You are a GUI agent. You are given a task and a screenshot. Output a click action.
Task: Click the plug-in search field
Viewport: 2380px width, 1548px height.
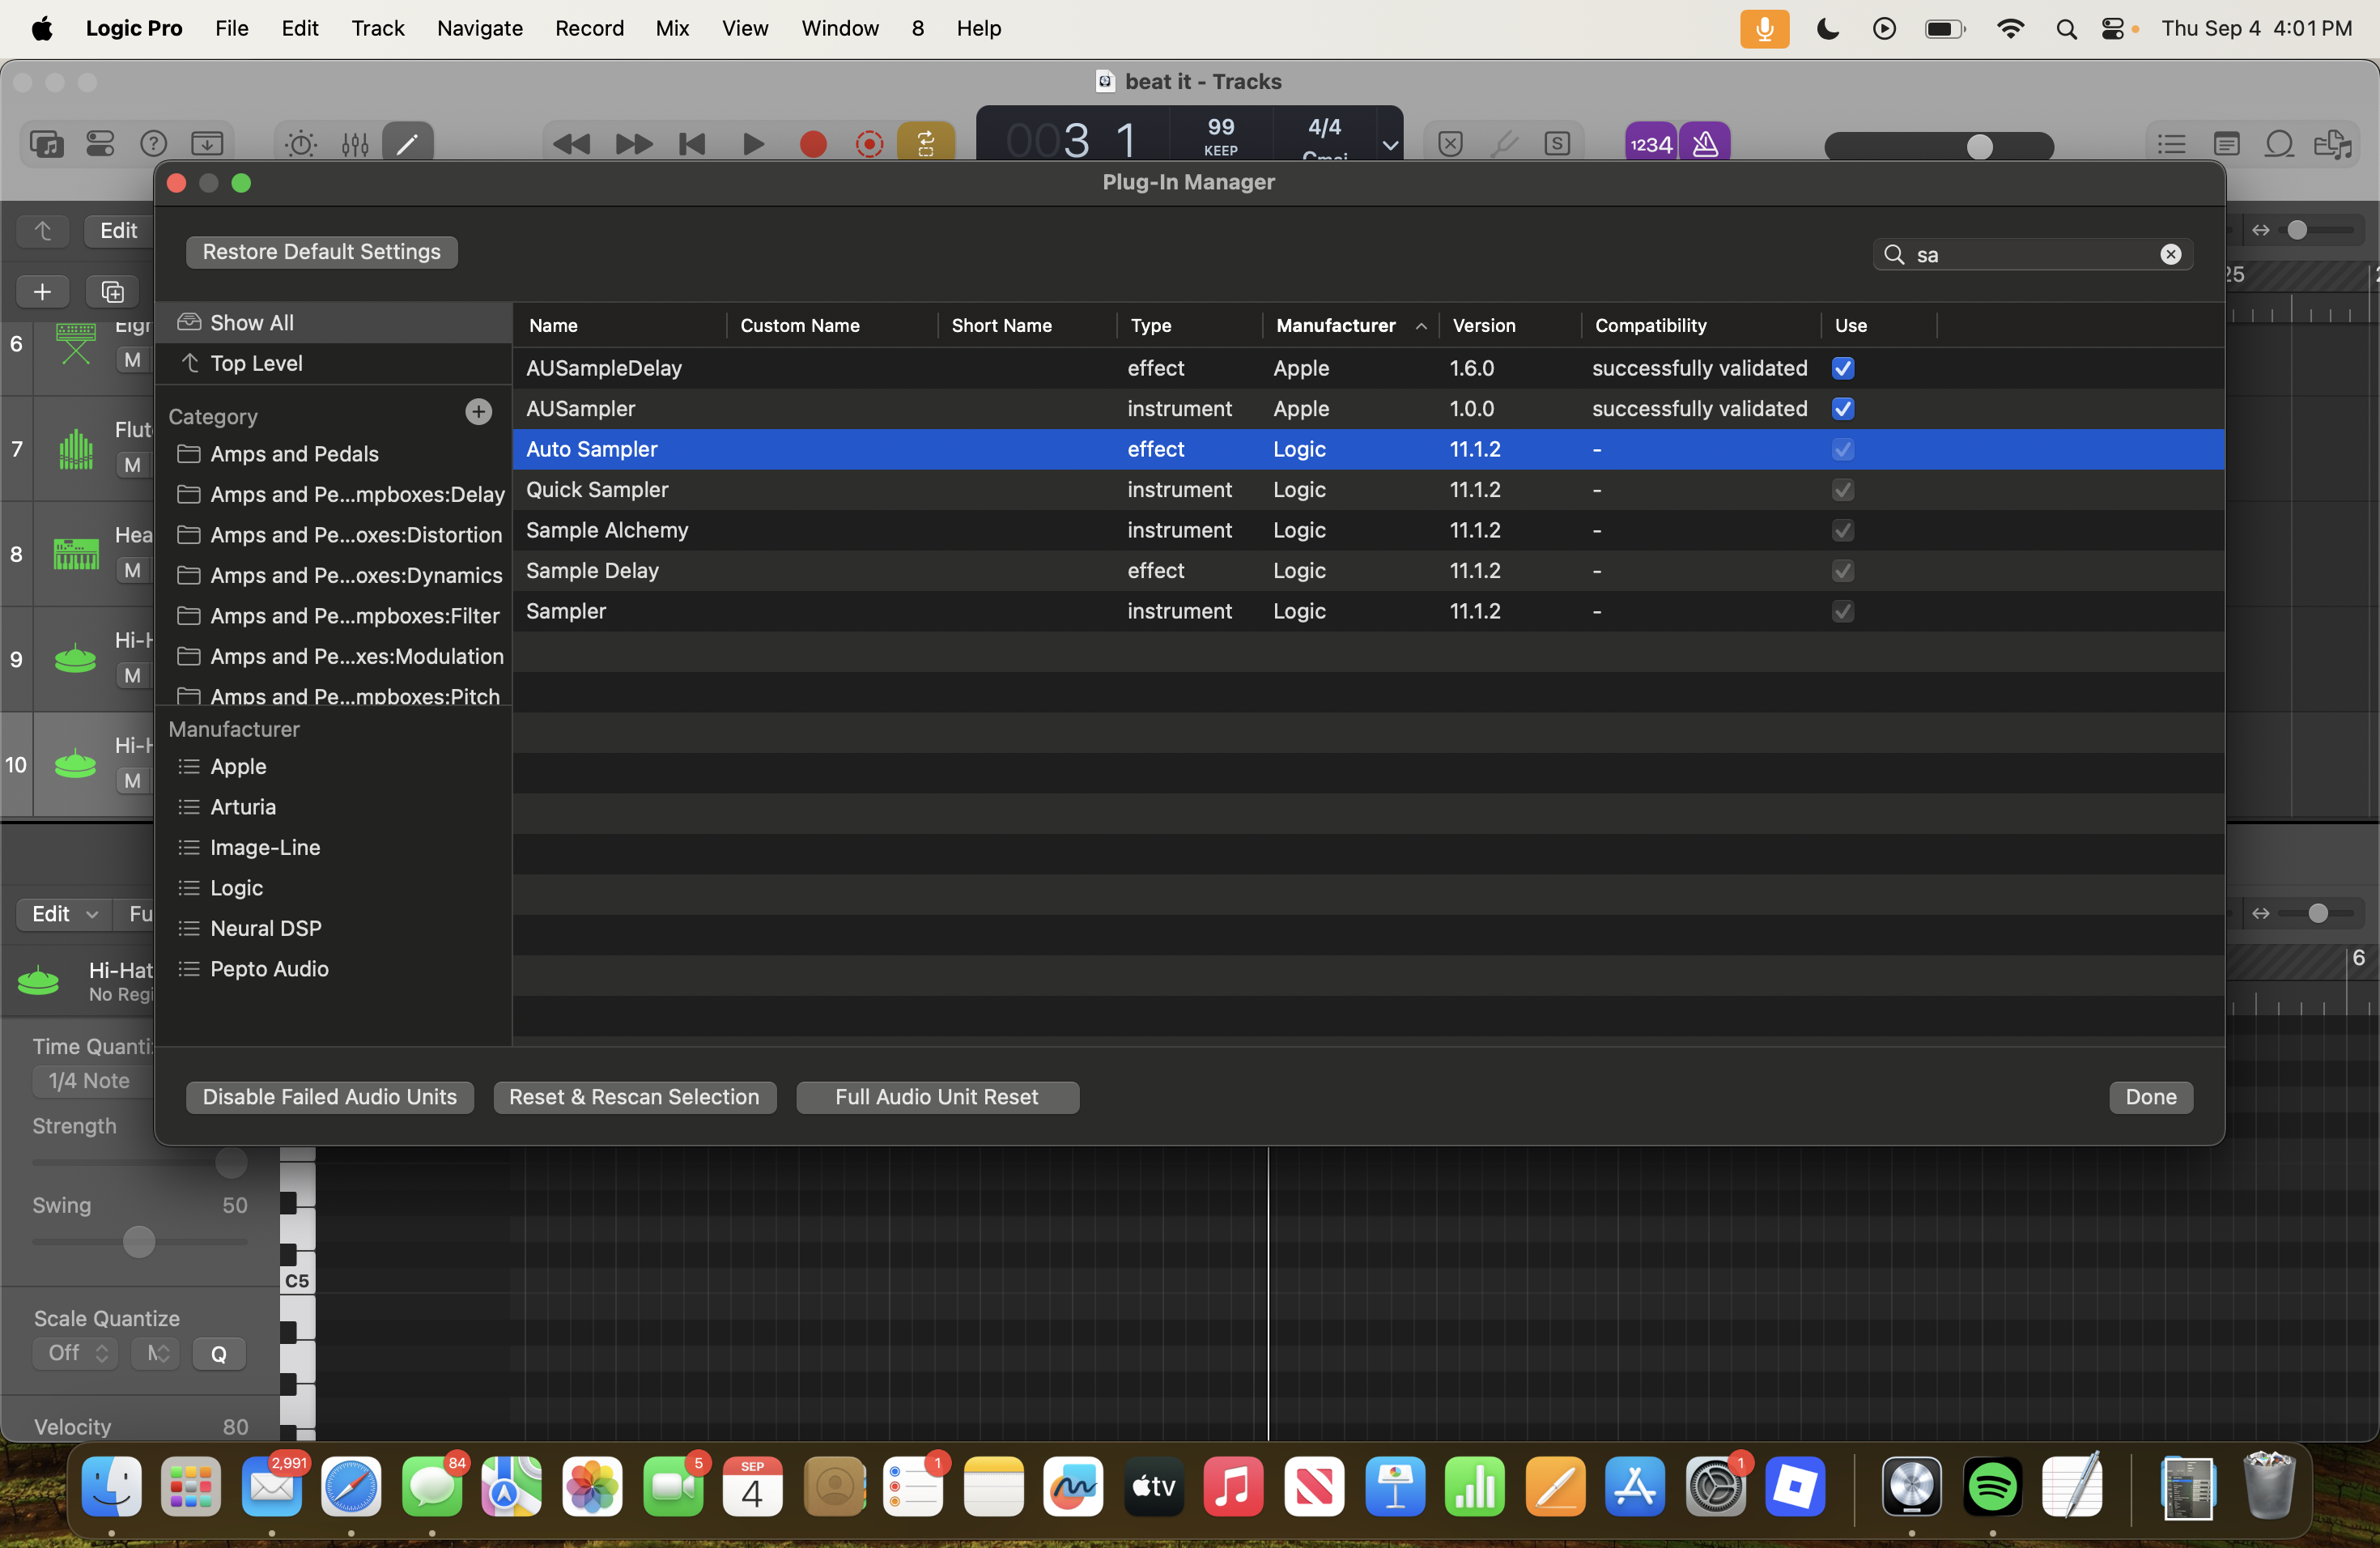(x=2032, y=254)
